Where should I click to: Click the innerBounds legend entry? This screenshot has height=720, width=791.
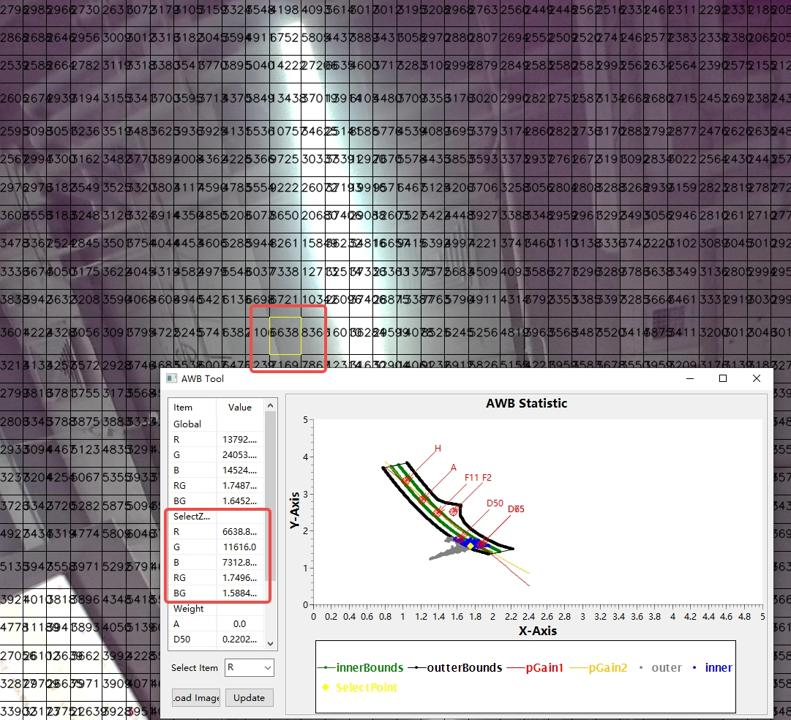[x=360, y=668]
